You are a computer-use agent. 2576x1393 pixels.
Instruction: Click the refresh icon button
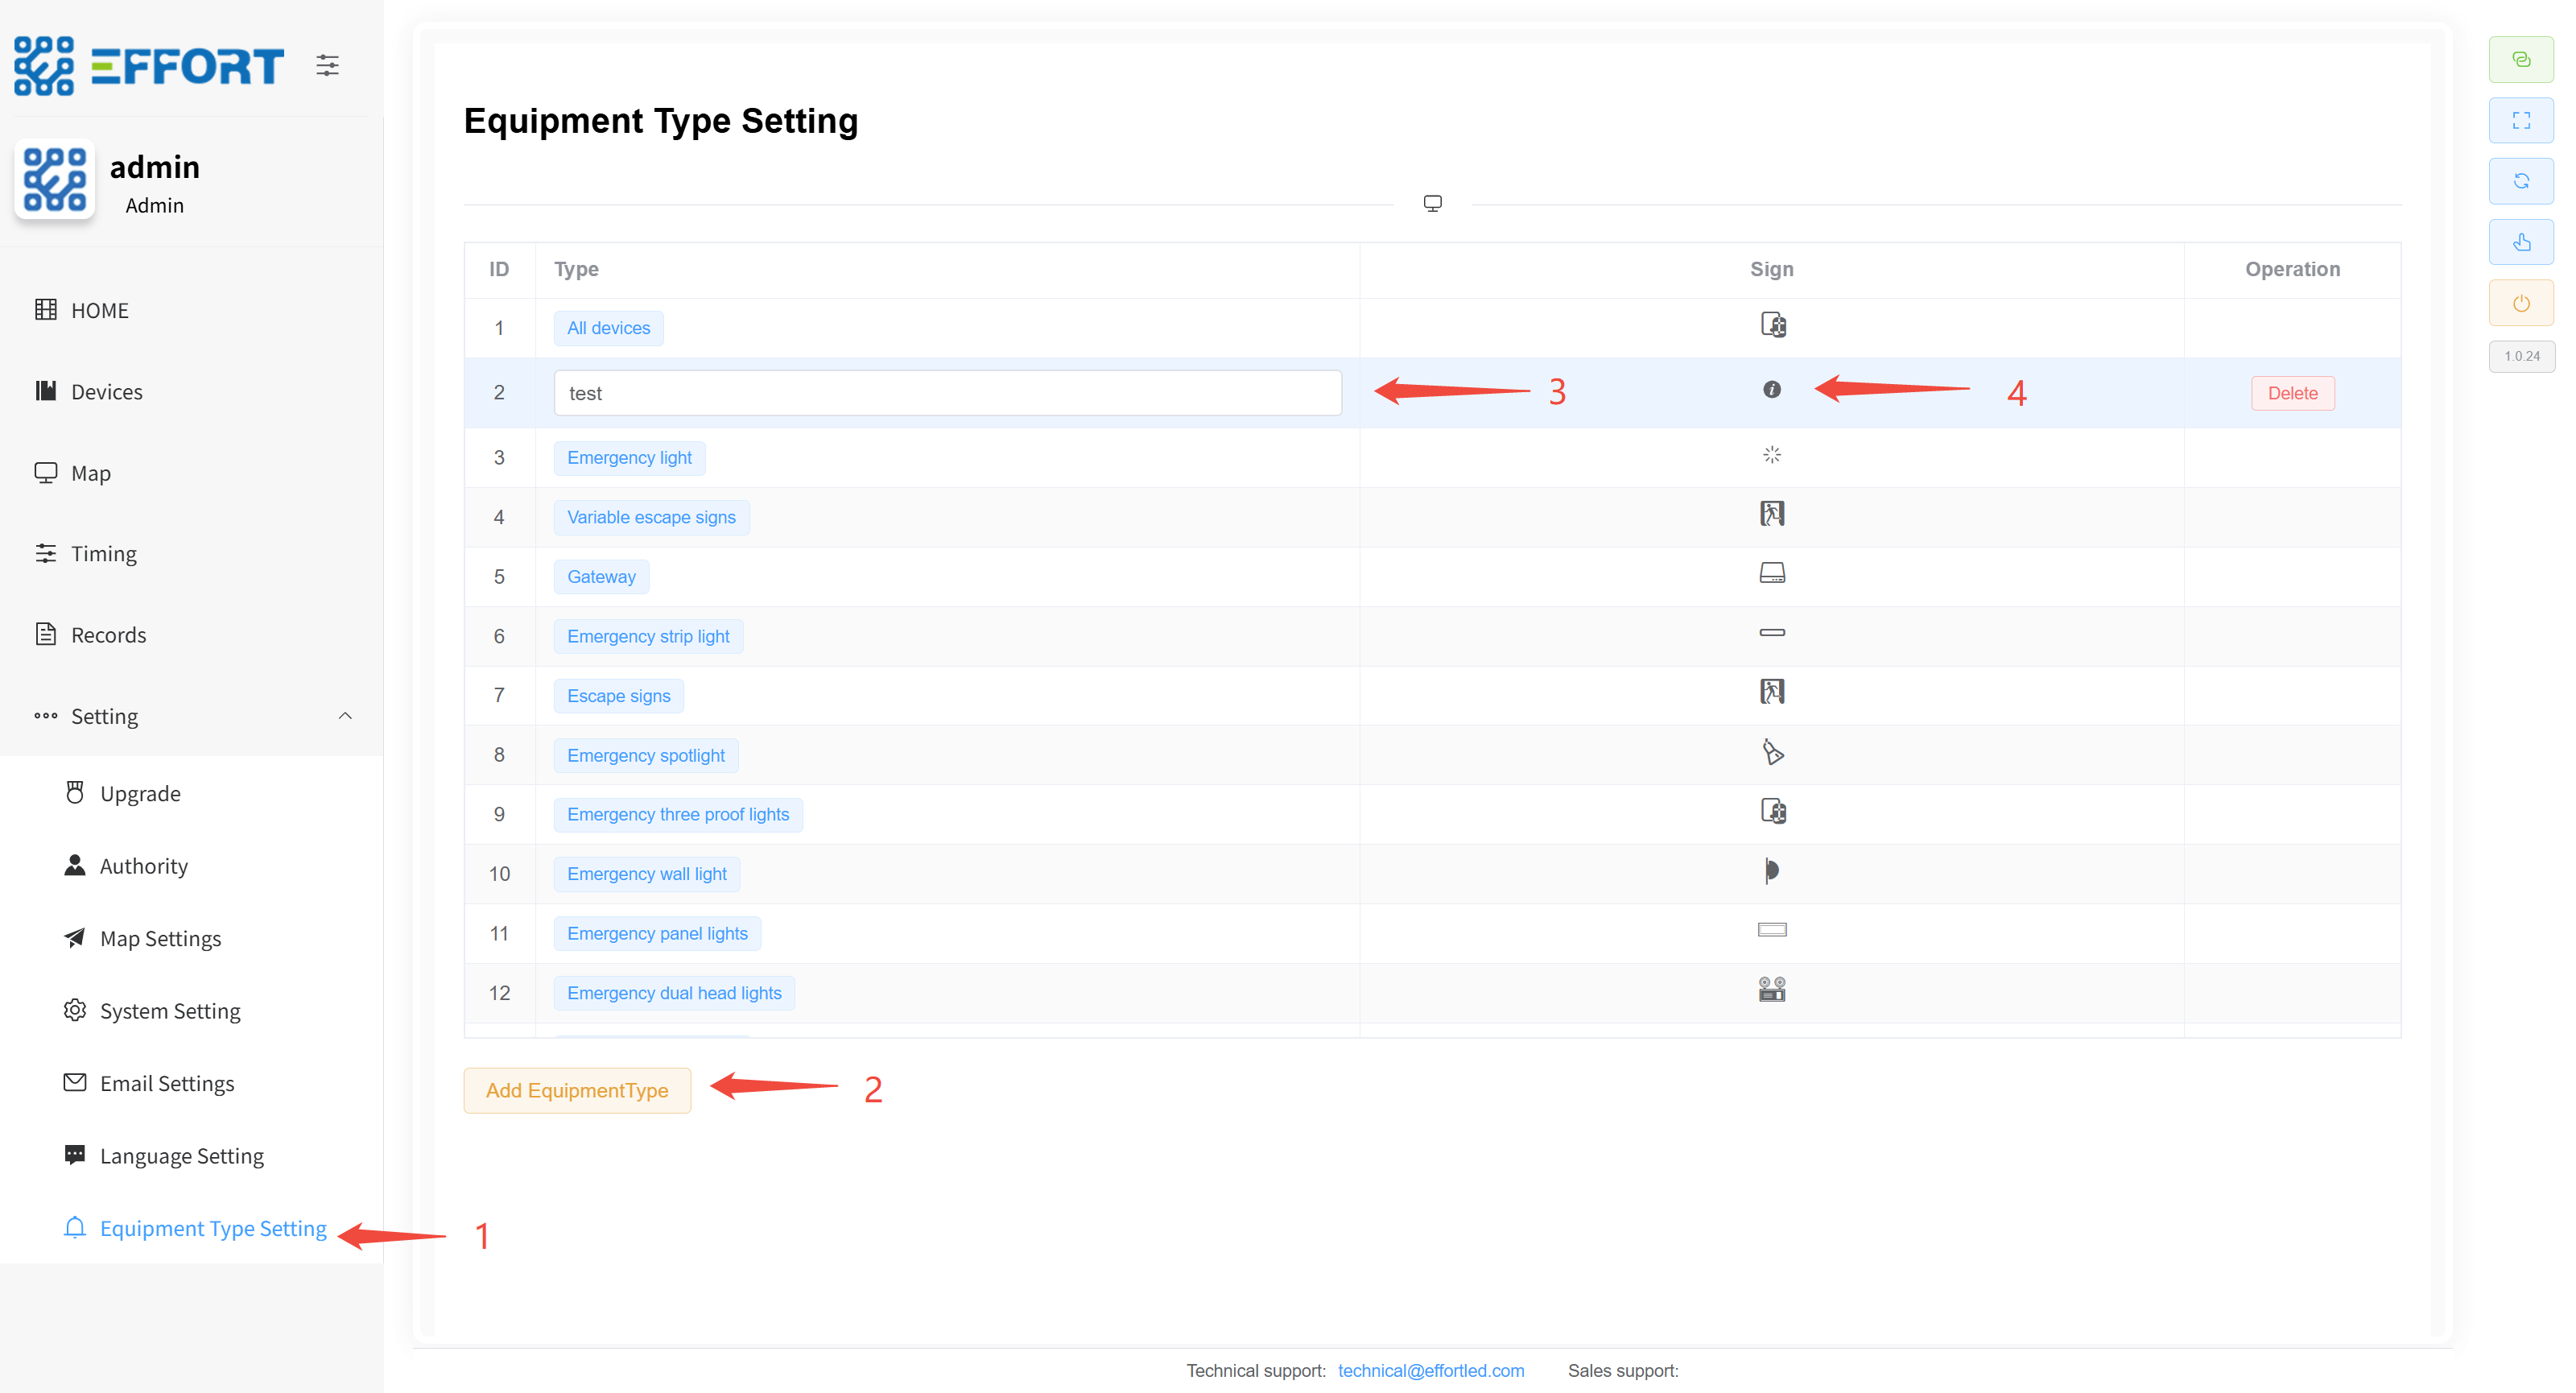pyautogui.click(x=2520, y=181)
